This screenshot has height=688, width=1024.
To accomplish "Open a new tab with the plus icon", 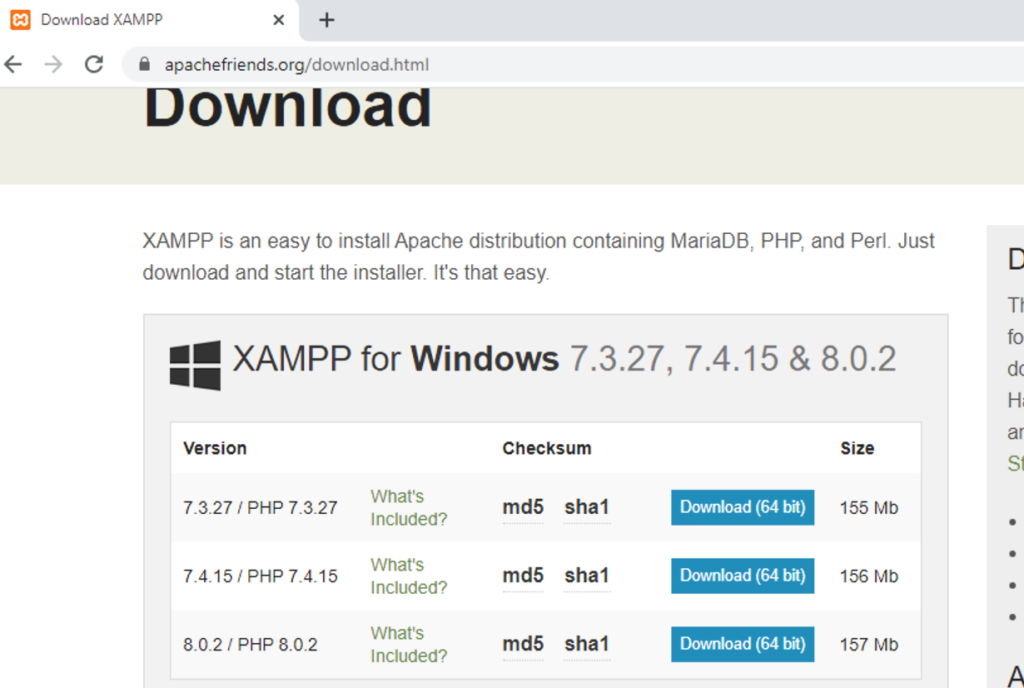I will 327,20.
